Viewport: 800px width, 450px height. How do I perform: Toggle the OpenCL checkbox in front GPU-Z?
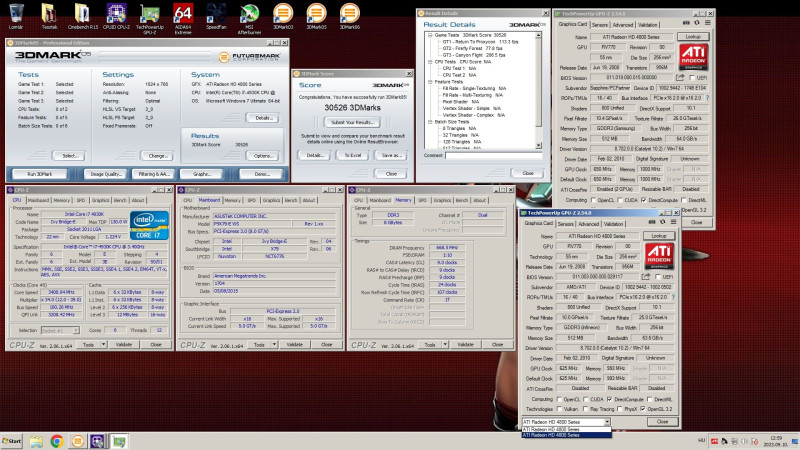coord(560,399)
